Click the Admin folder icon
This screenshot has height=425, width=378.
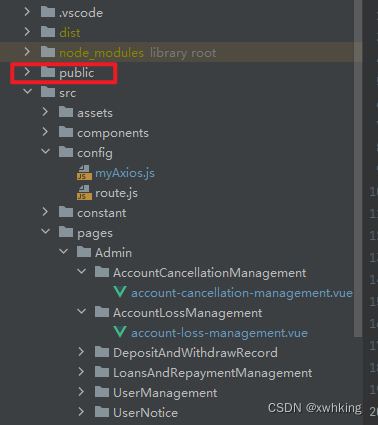pyautogui.click(x=84, y=252)
